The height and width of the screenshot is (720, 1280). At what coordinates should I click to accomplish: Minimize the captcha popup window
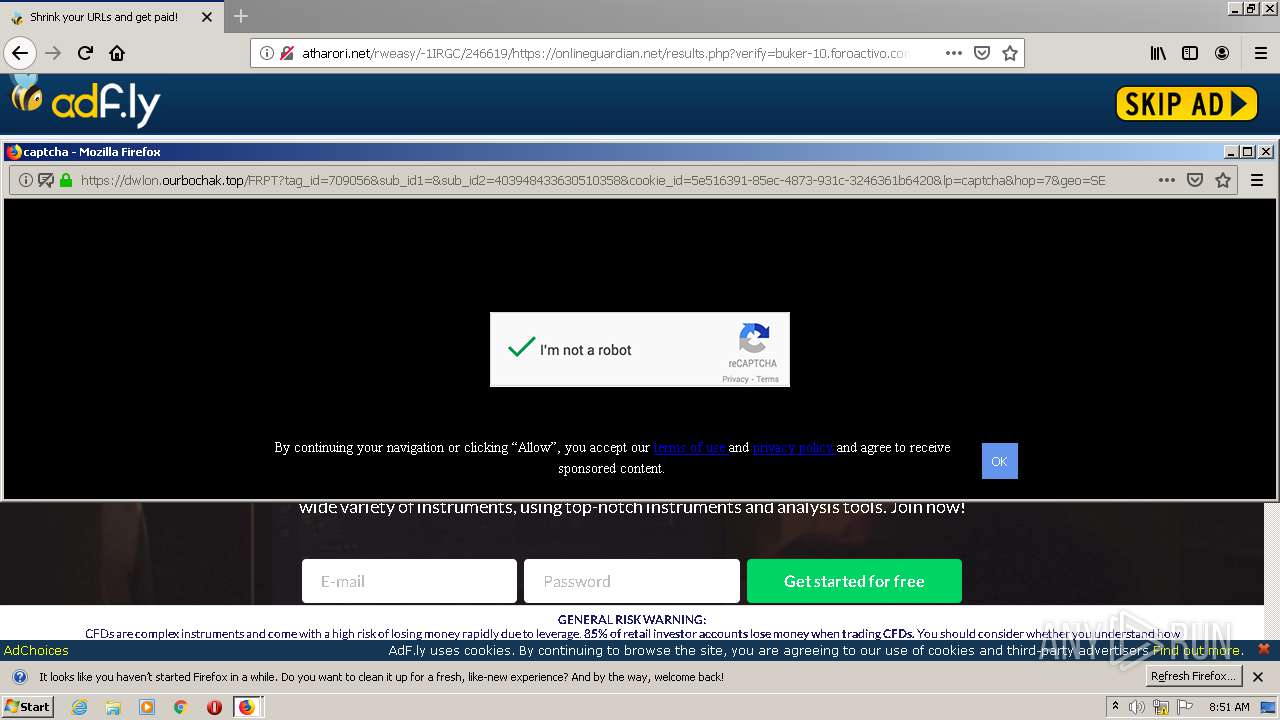(1231, 152)
